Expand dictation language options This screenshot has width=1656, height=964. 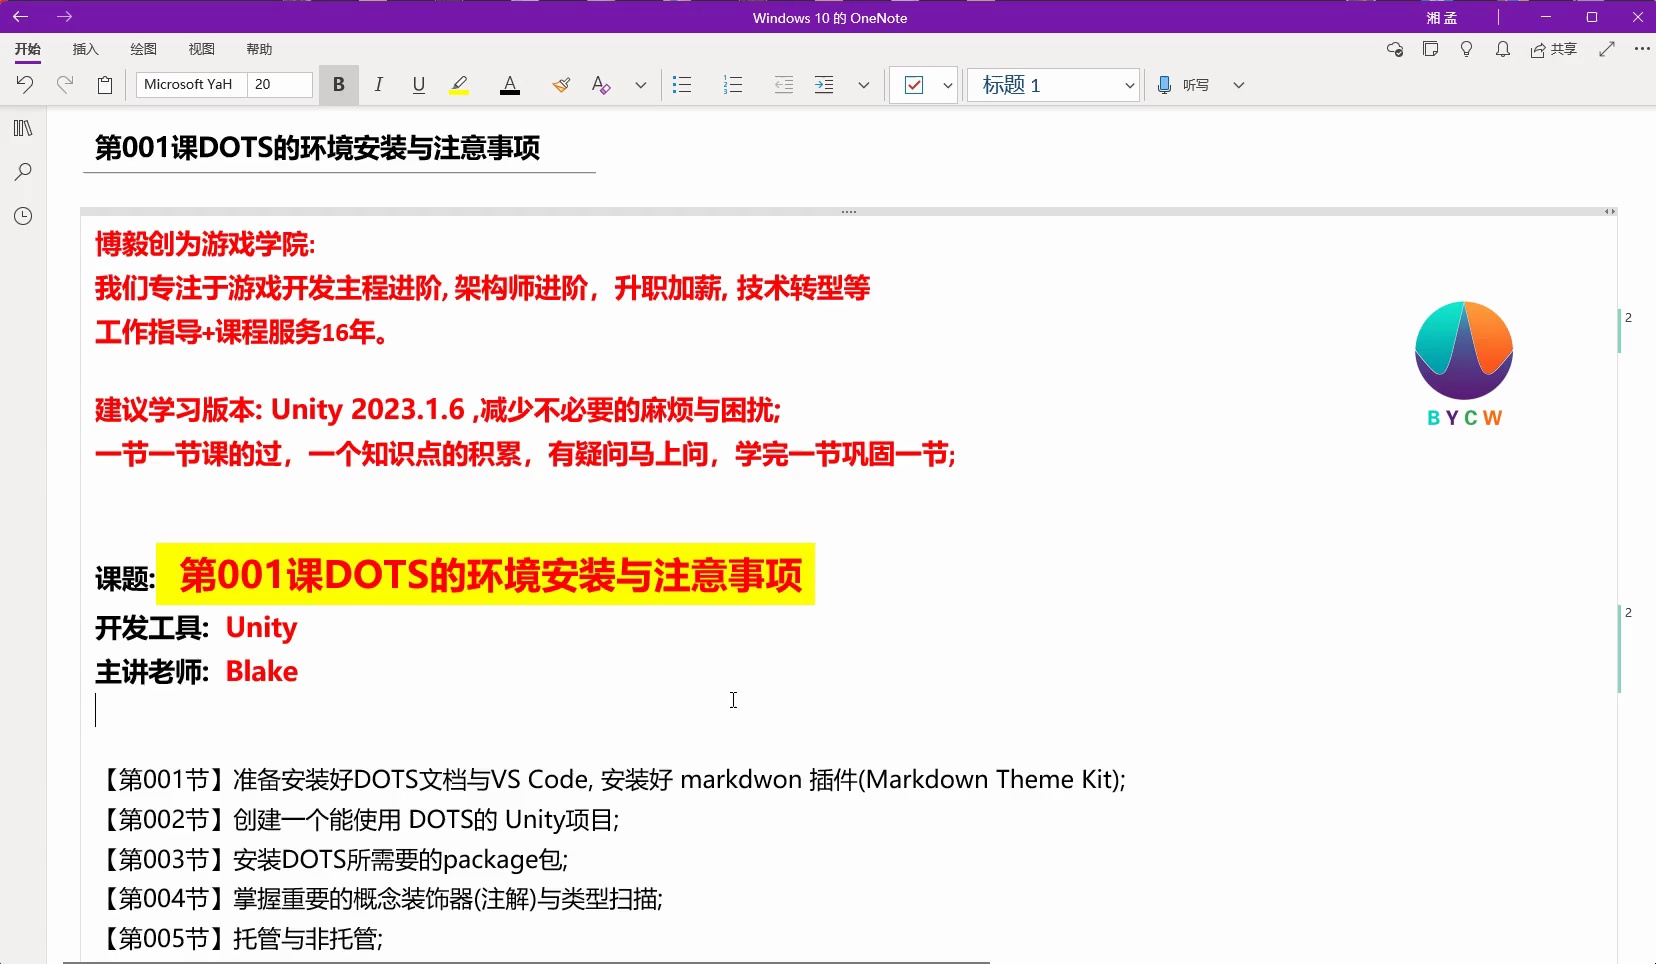click(1239, 85)
